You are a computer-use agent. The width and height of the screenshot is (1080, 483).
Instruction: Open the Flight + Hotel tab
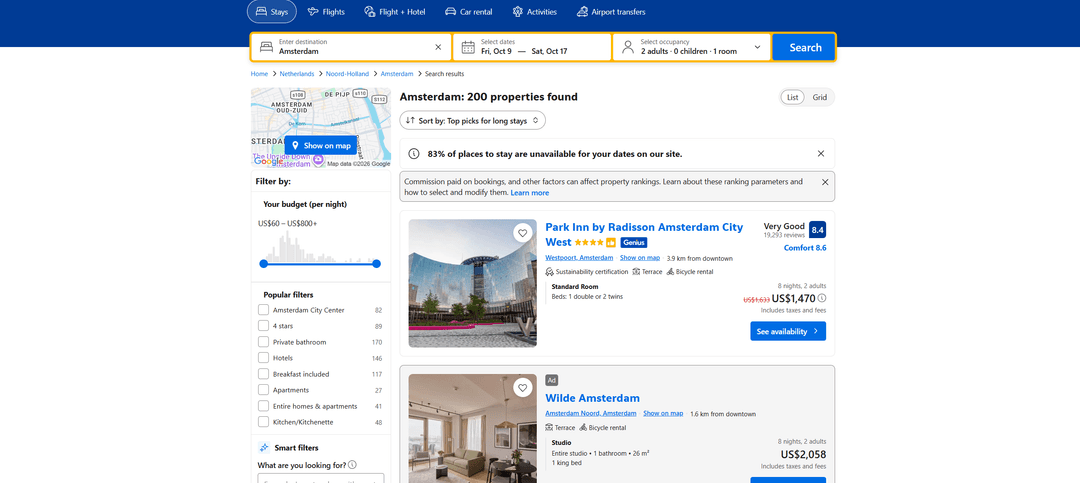click(395, 12)
